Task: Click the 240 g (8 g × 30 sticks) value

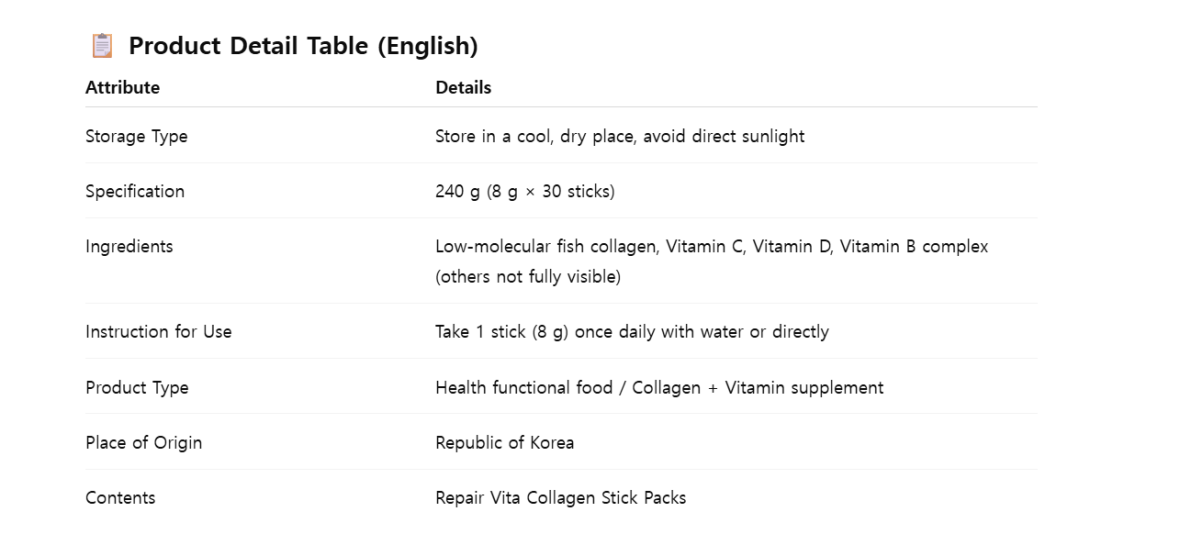Action: coord(524,191)
